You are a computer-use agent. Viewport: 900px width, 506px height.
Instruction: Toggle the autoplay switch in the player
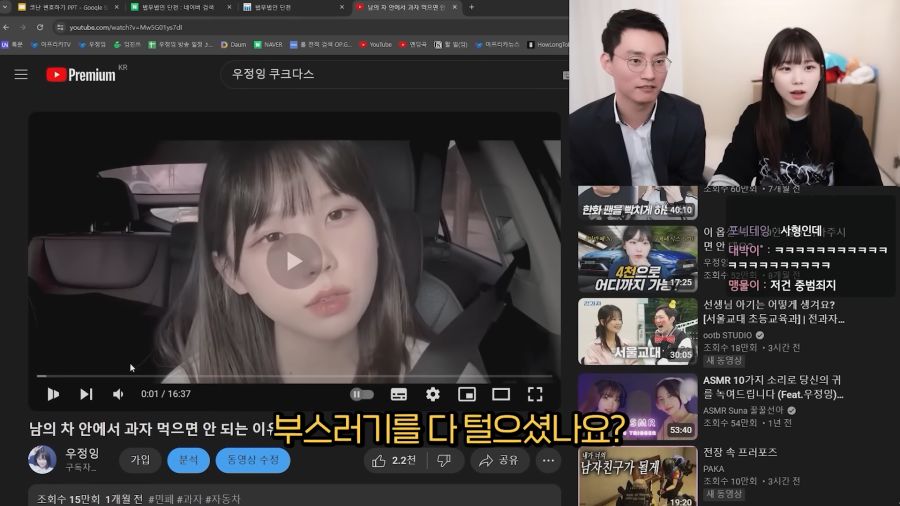coord(362,394)
